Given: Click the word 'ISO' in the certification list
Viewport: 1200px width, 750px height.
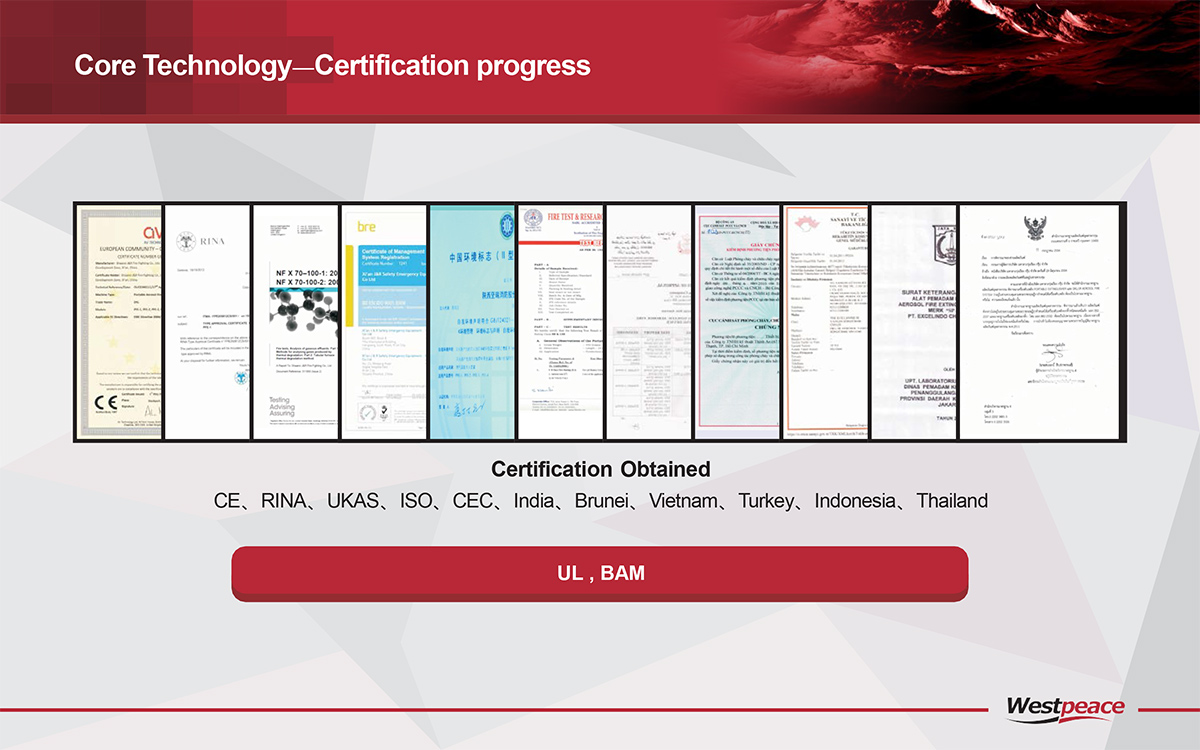Looking at the screenshot, I should coord(416,500).
